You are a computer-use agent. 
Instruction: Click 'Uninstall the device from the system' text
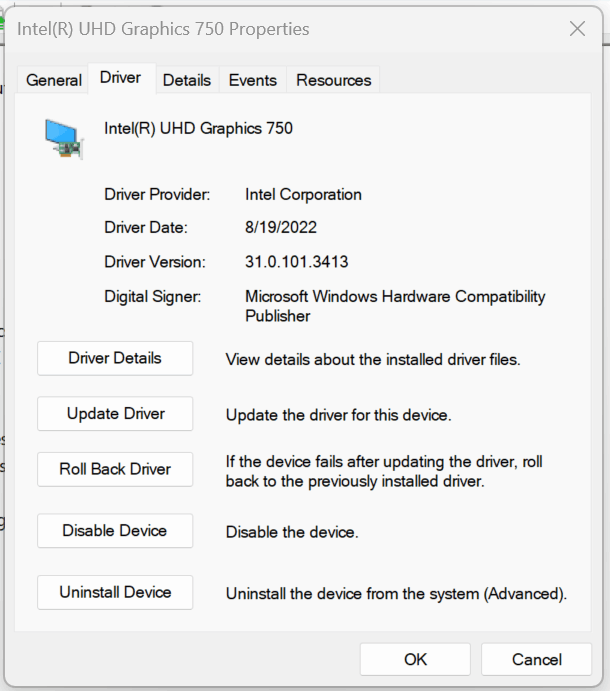(396, 594)
